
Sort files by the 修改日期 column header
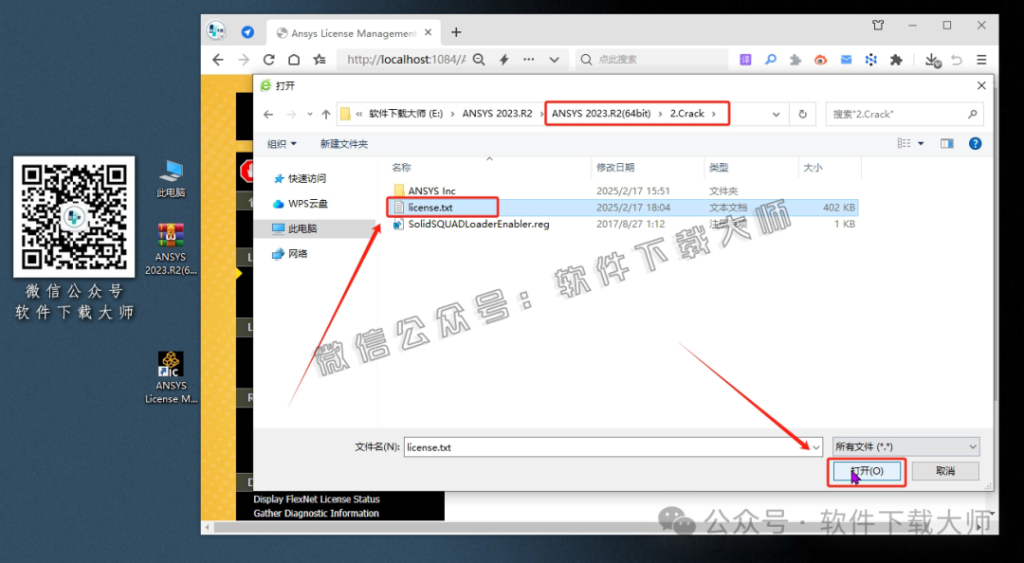(x=648, y=168)
